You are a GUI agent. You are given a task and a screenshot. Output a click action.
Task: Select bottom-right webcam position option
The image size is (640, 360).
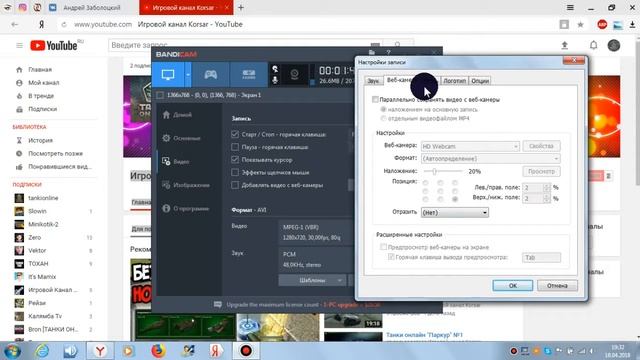point(455,199)
